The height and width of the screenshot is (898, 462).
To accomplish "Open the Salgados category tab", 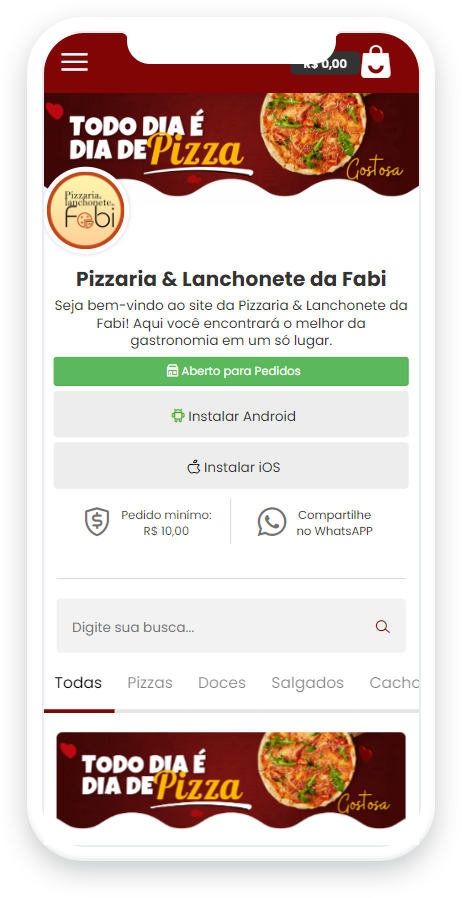I will (307, 683).
